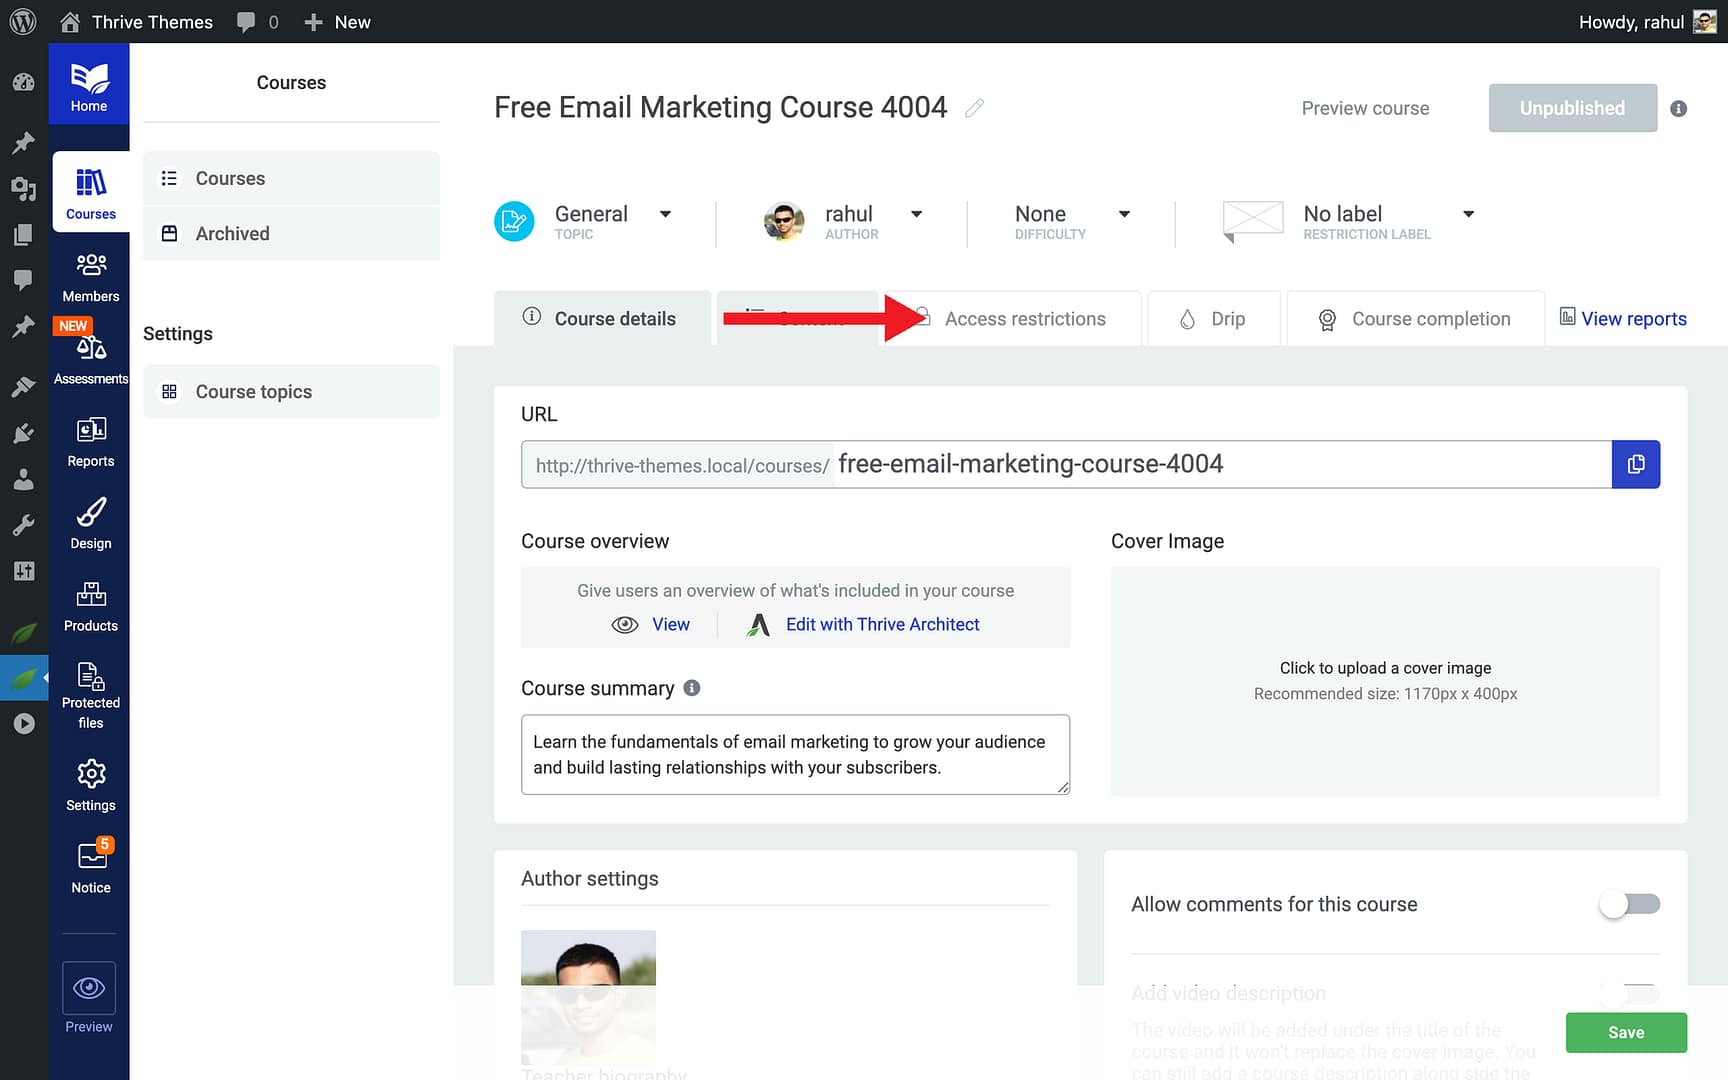Image resolution: width=1728 pixels, height=1080 pixels.
Task: Open the author dropdown for rahul
Action: pyautogui.click(x=916, y=214)
